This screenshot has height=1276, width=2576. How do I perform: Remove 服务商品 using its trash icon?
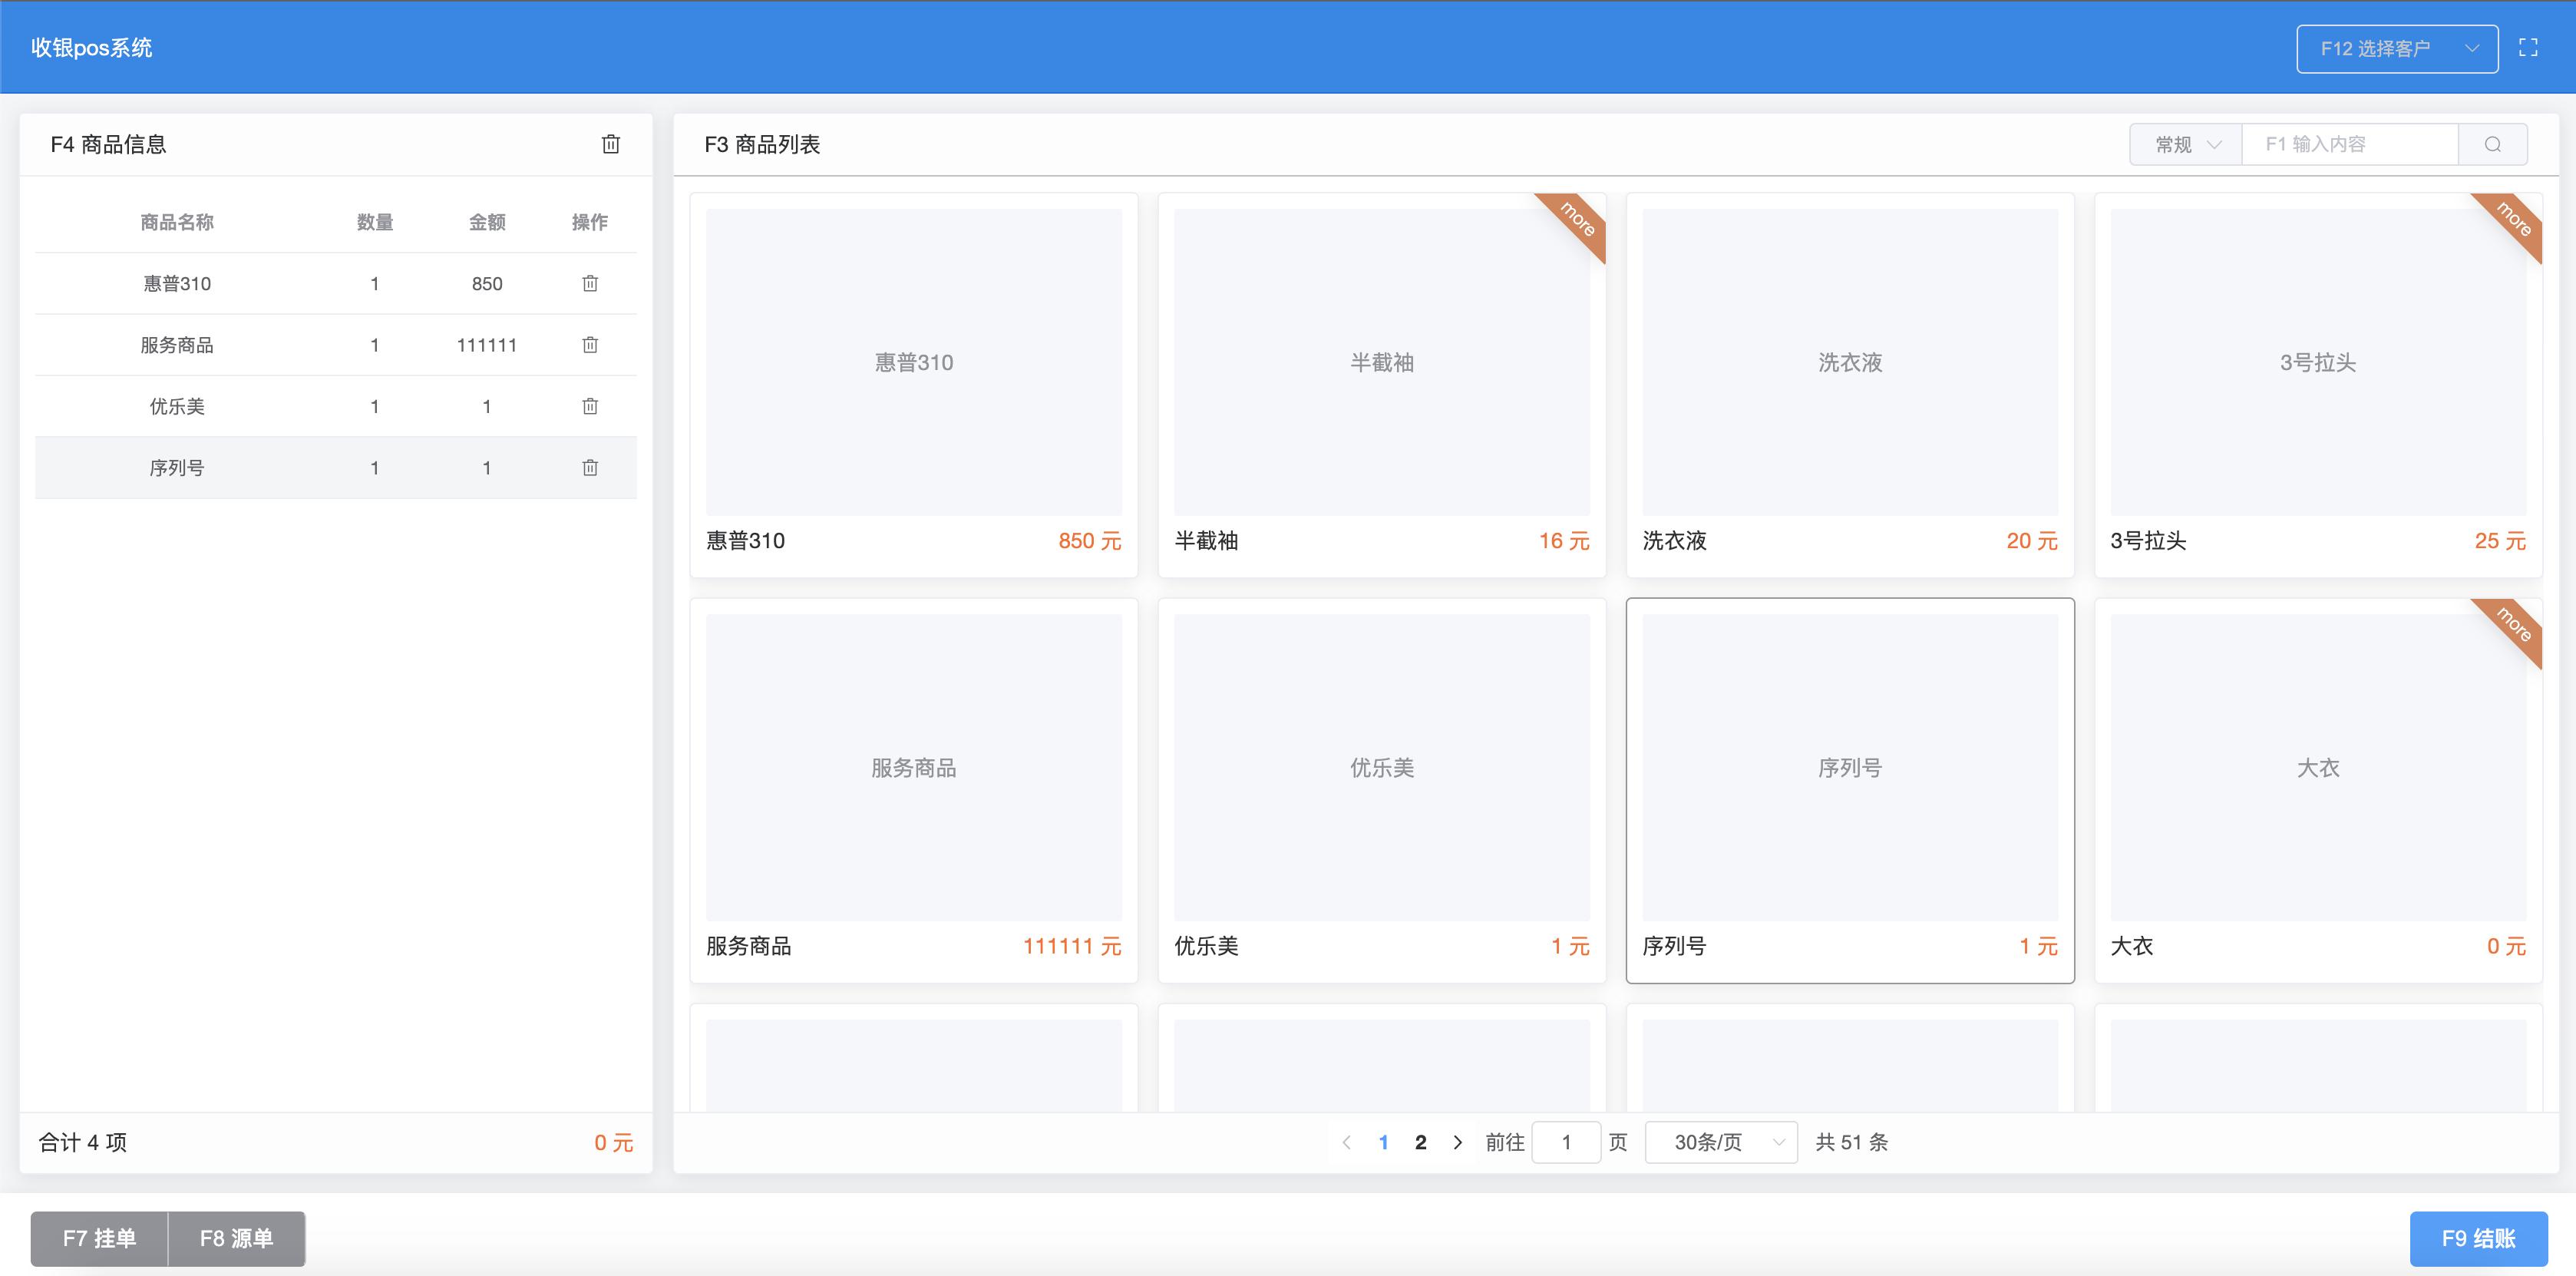pyautogui.click(x=591, y=345)
